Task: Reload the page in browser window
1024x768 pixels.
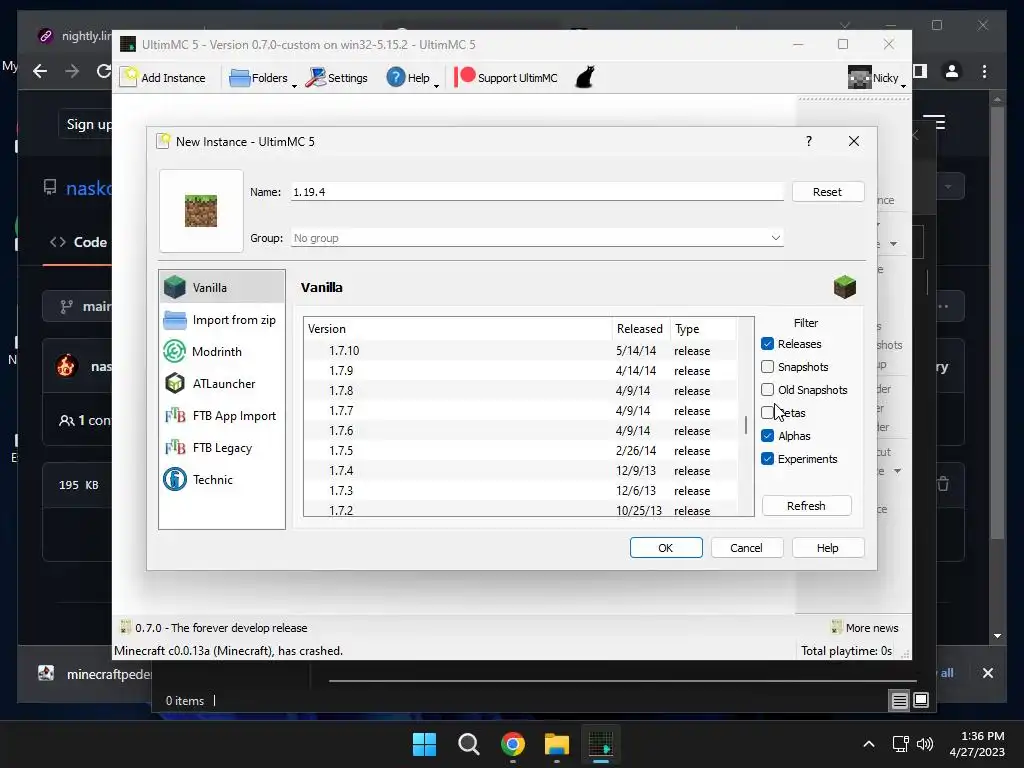Action: pyautogui.click(x=103, y=71)
